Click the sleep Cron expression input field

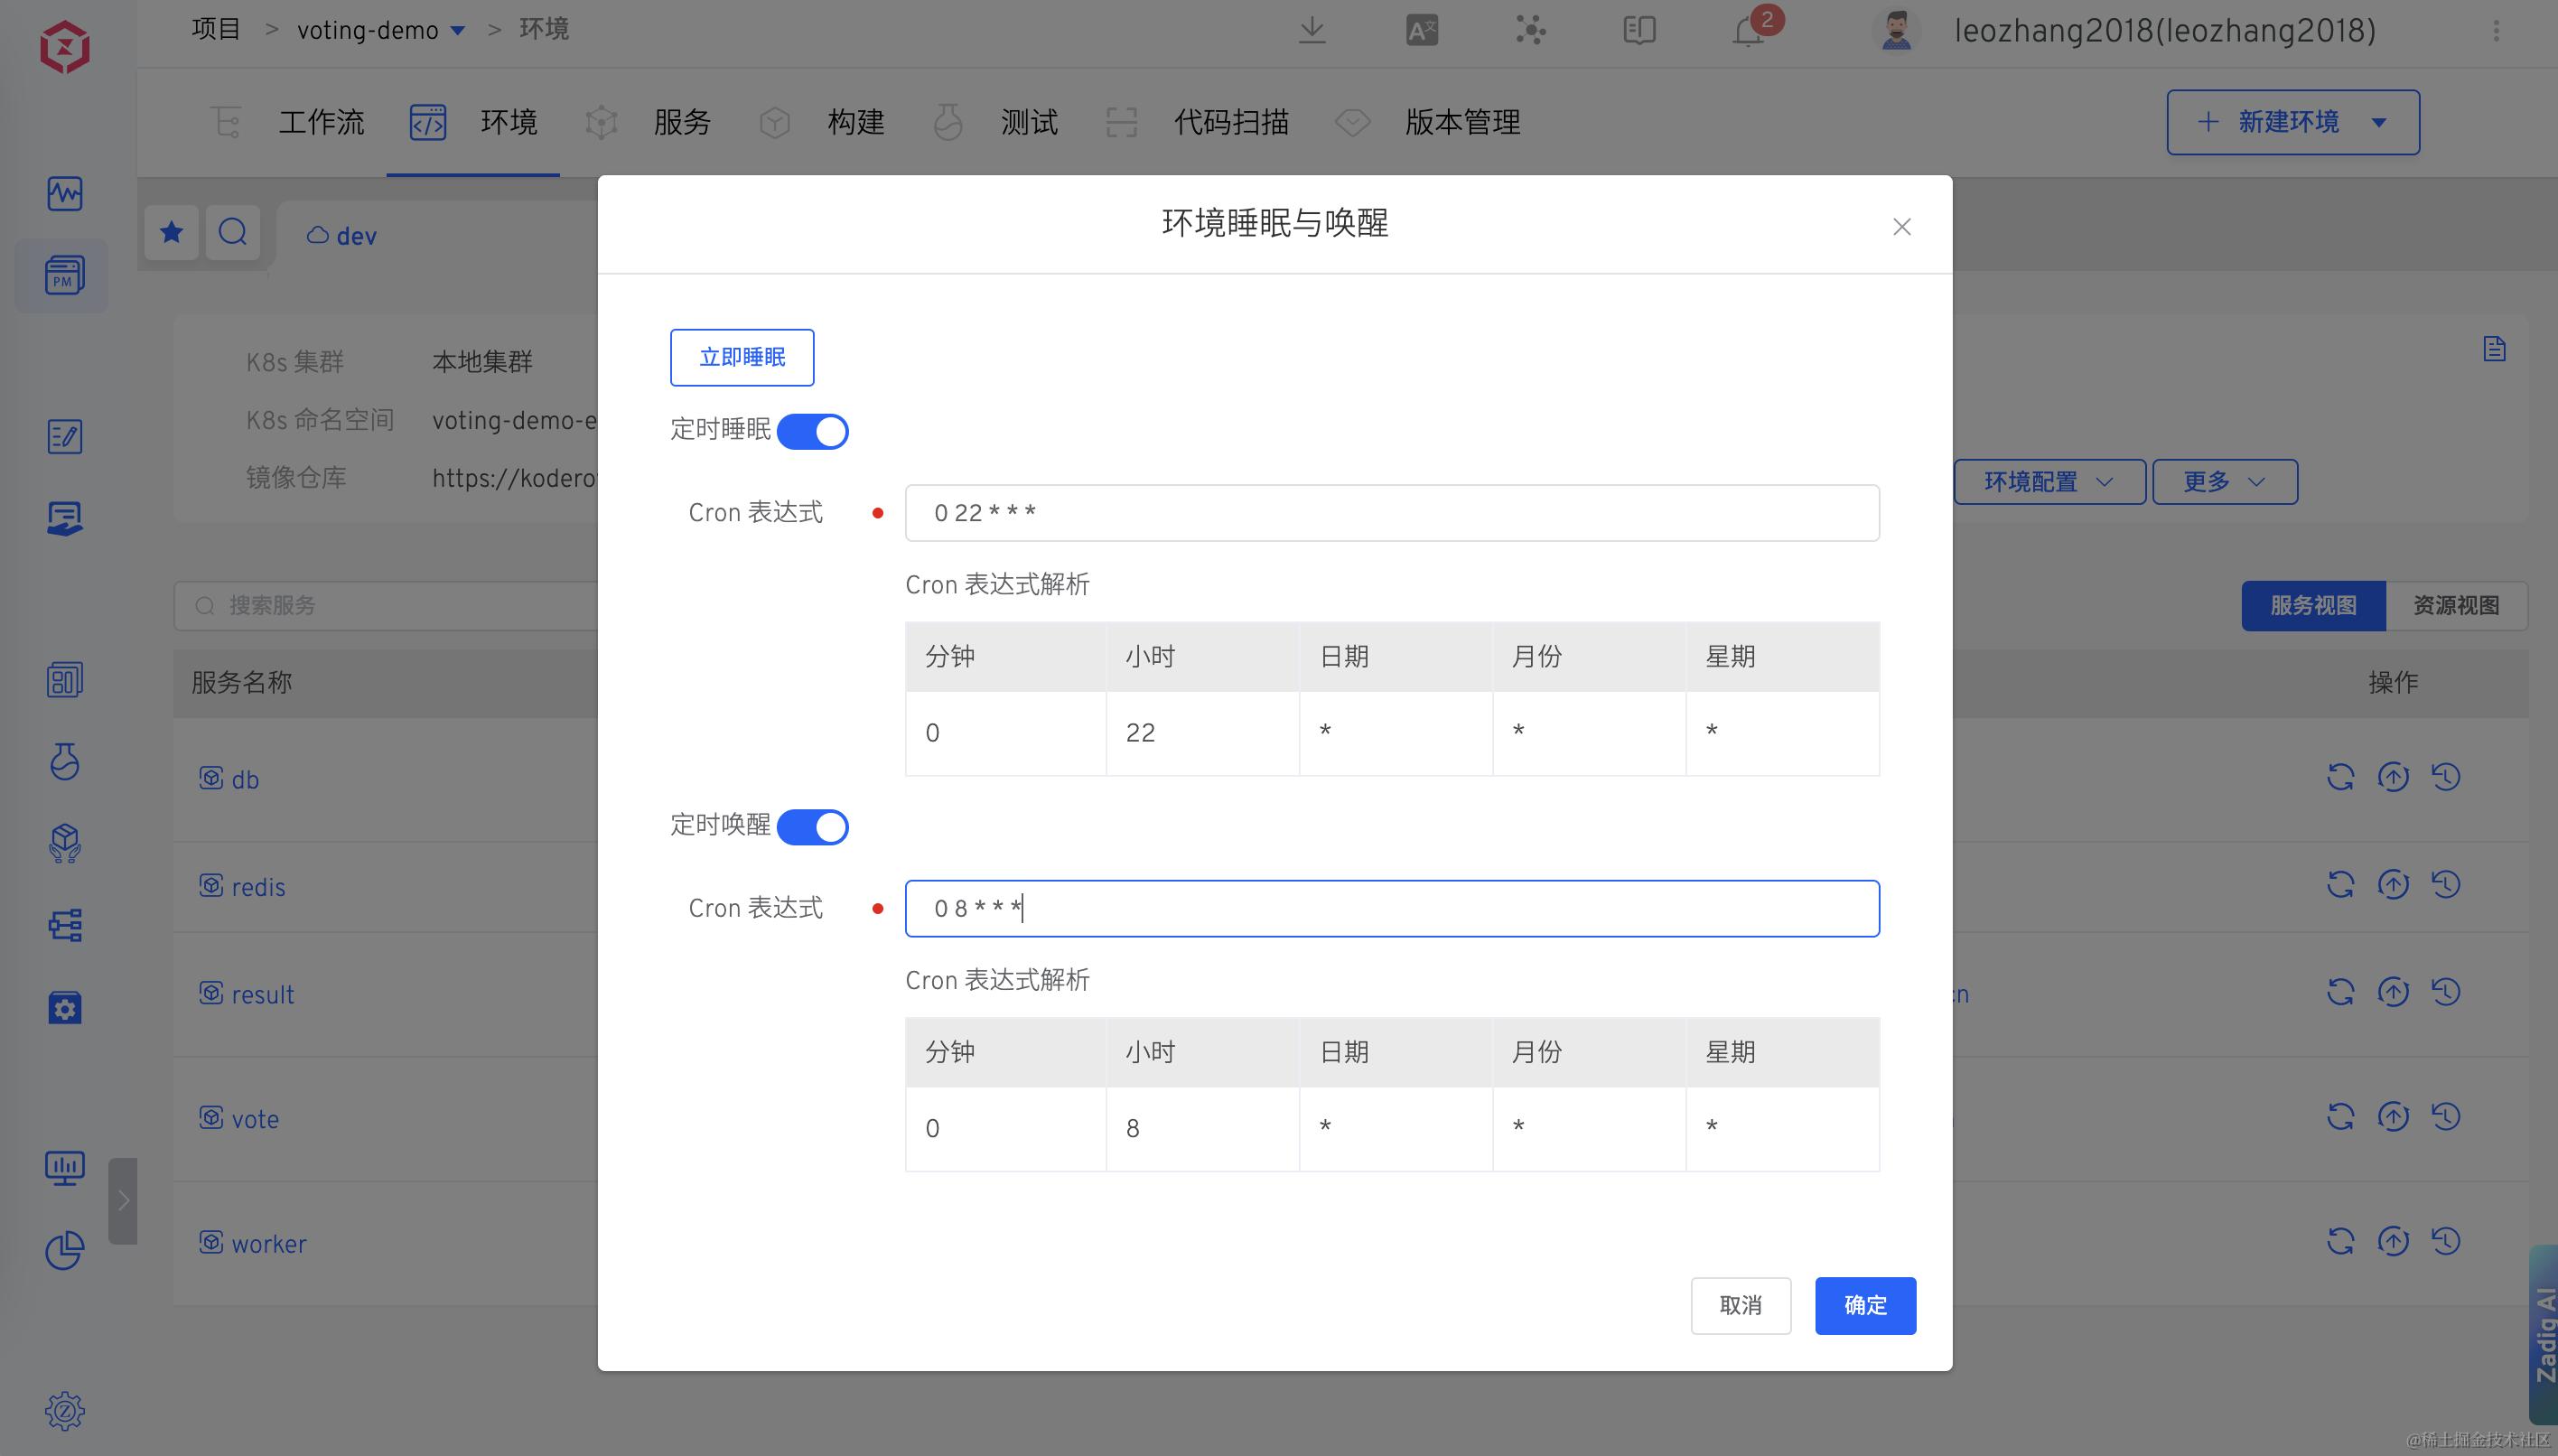click(x=1391, y=513)
